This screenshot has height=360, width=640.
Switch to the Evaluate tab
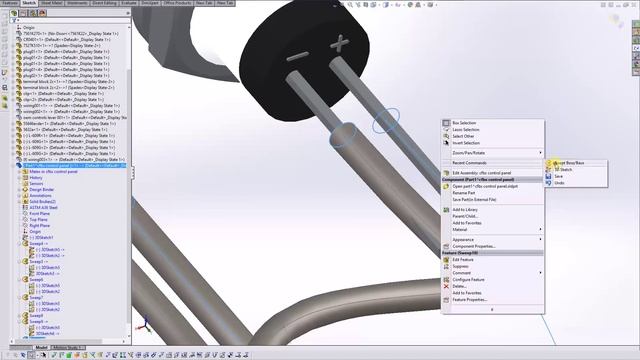(129, 3)
